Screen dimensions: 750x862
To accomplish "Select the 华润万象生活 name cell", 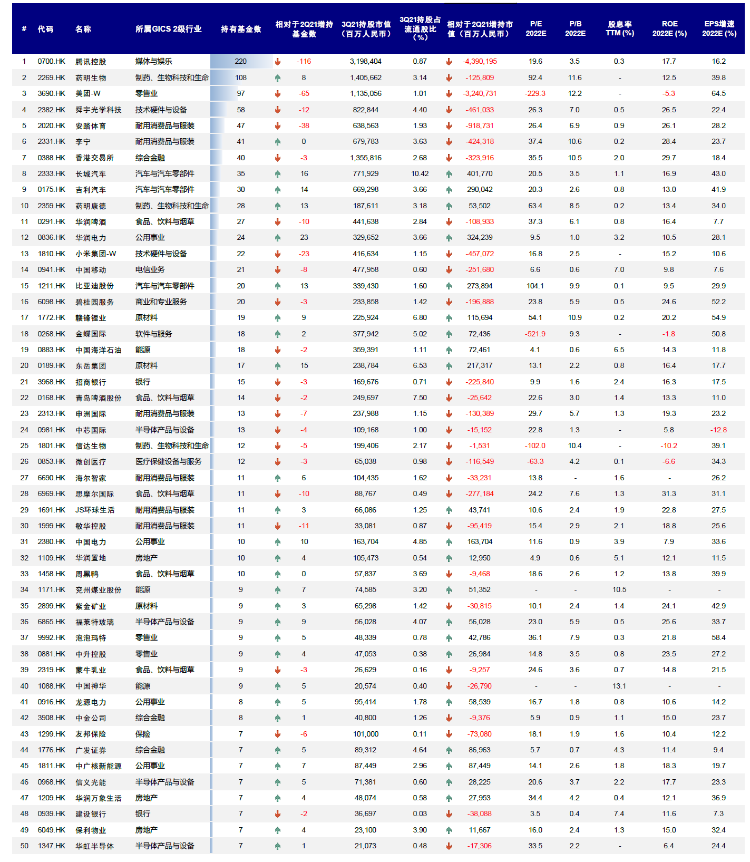I will coord(98,798).
